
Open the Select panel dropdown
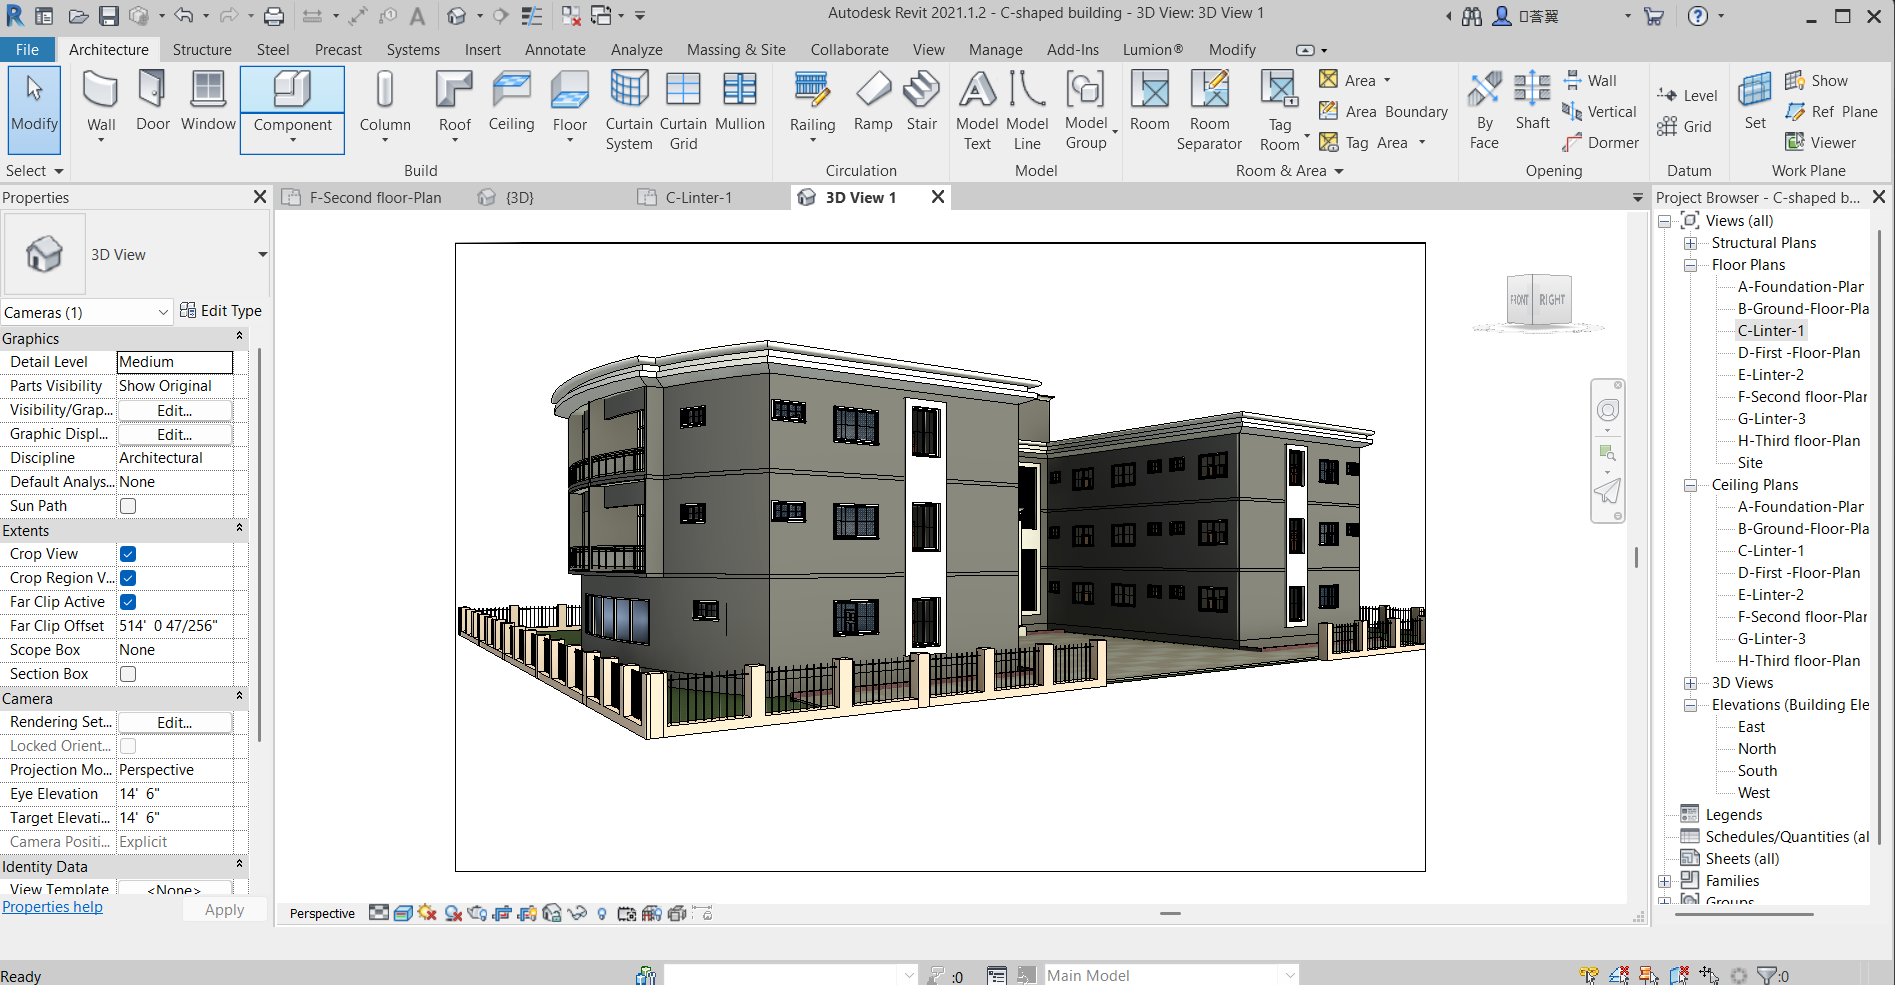point(34,171)
